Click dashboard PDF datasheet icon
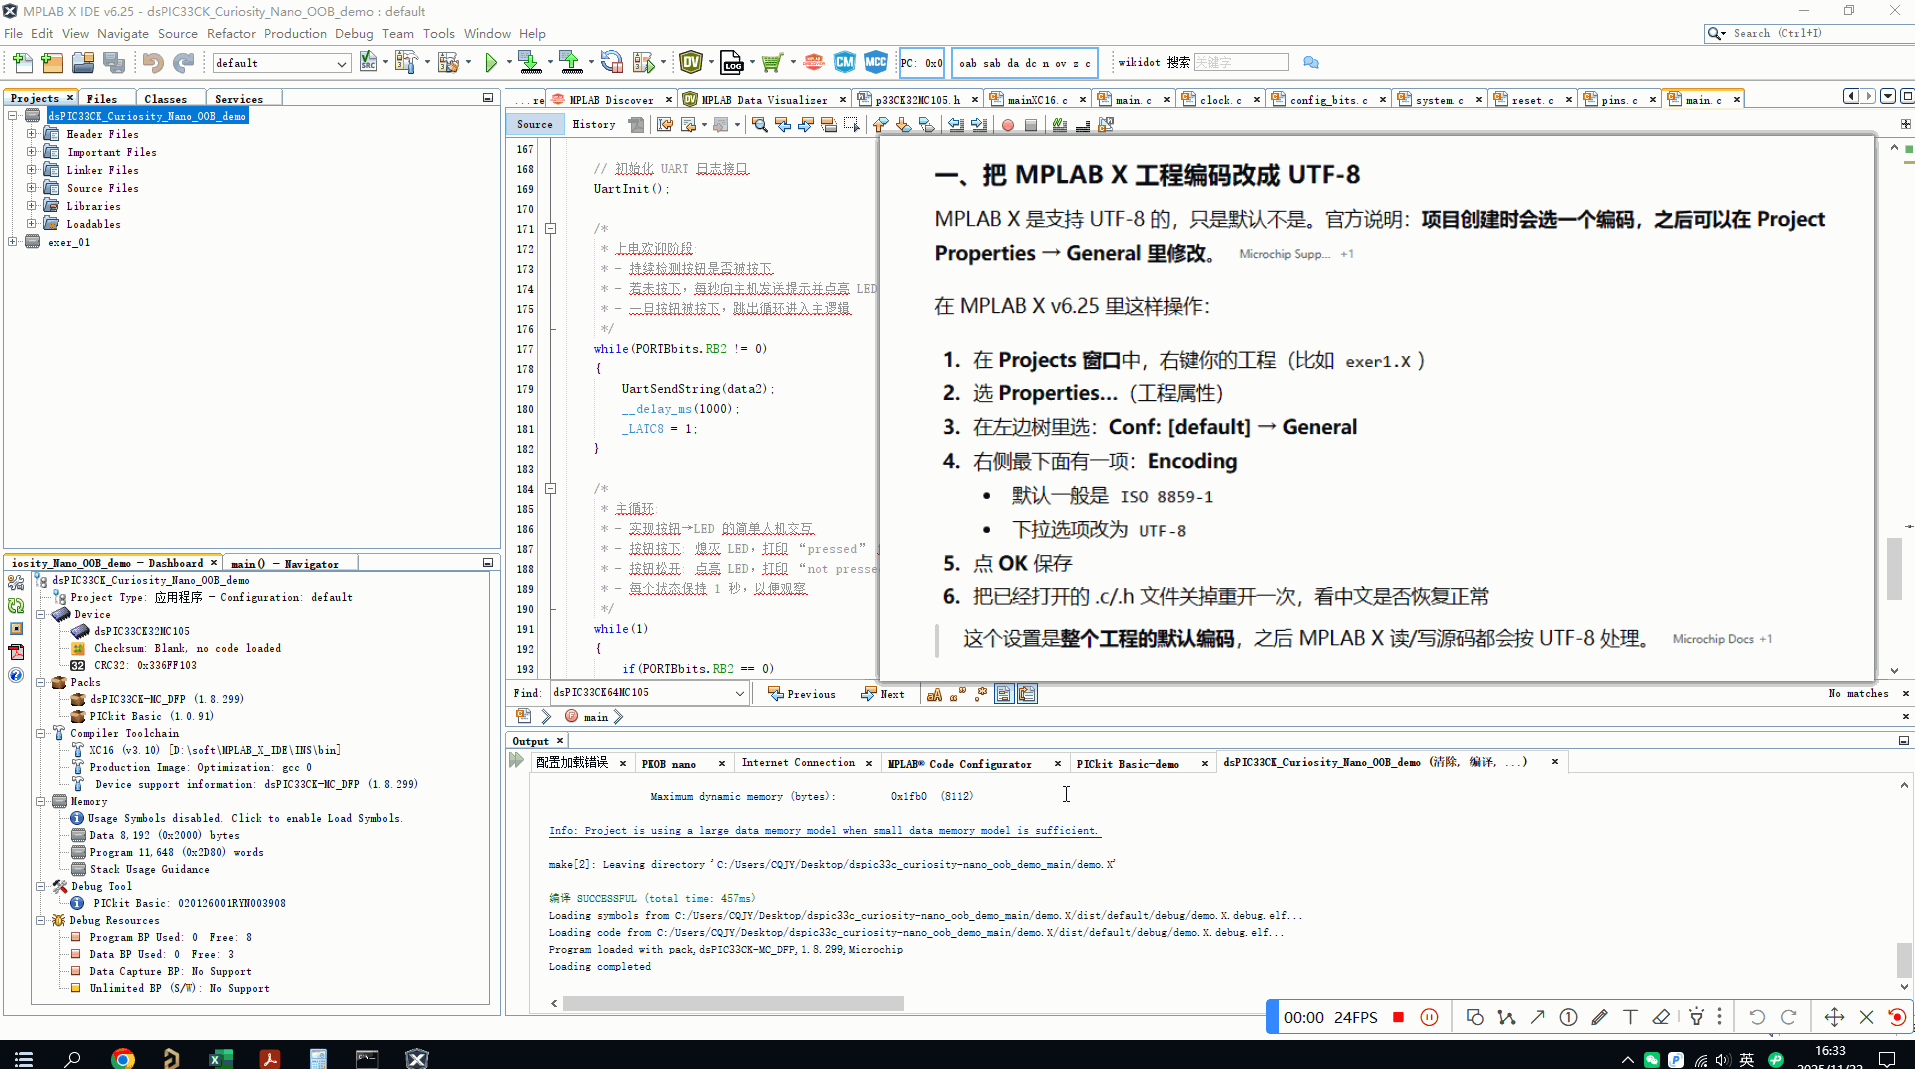Viewport: 1915px width, 1069px height. coord(16,652)
